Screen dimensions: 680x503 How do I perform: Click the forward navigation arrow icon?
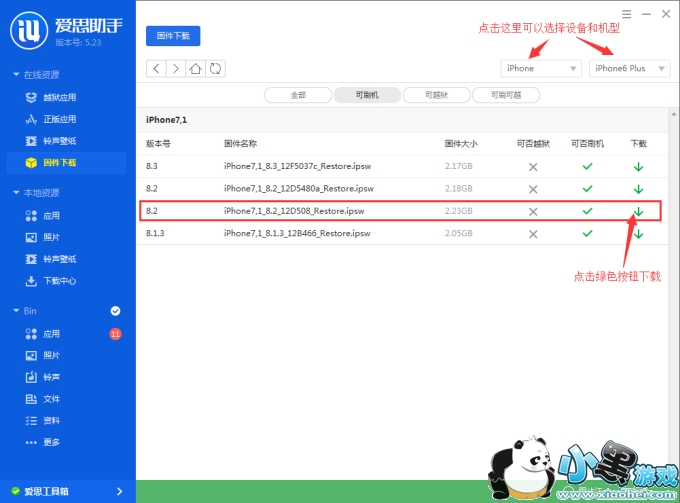(x=175, y=68)
